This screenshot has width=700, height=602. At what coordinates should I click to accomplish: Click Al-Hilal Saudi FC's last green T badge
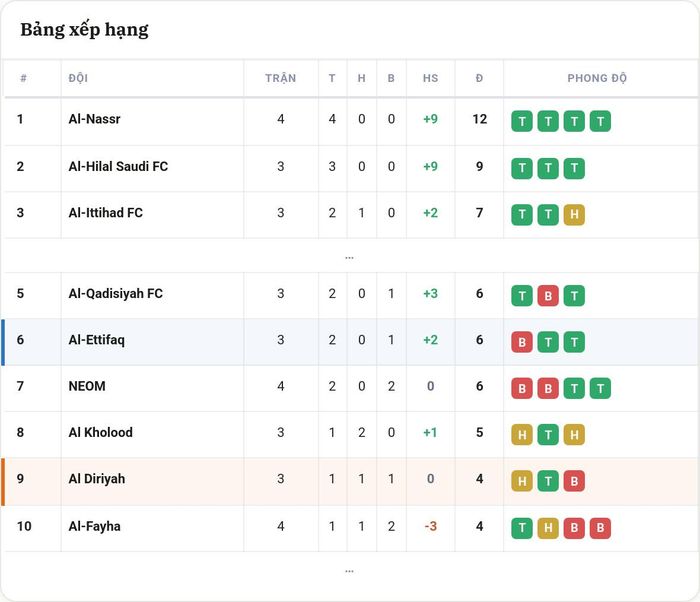tap(574, 168)
